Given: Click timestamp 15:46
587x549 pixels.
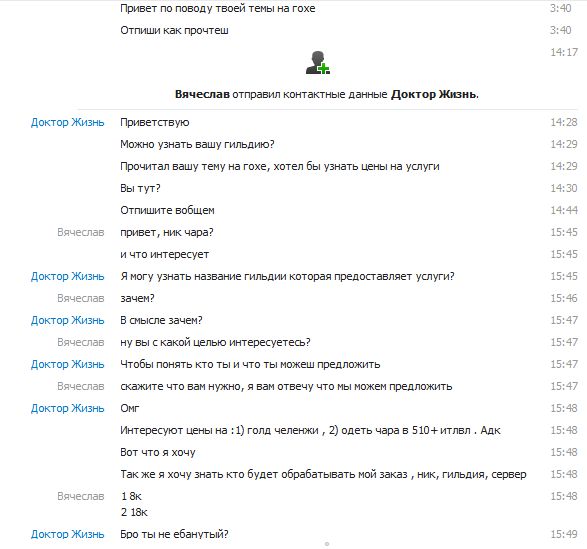Looking at the screenshot, I should tap(564, 298).
